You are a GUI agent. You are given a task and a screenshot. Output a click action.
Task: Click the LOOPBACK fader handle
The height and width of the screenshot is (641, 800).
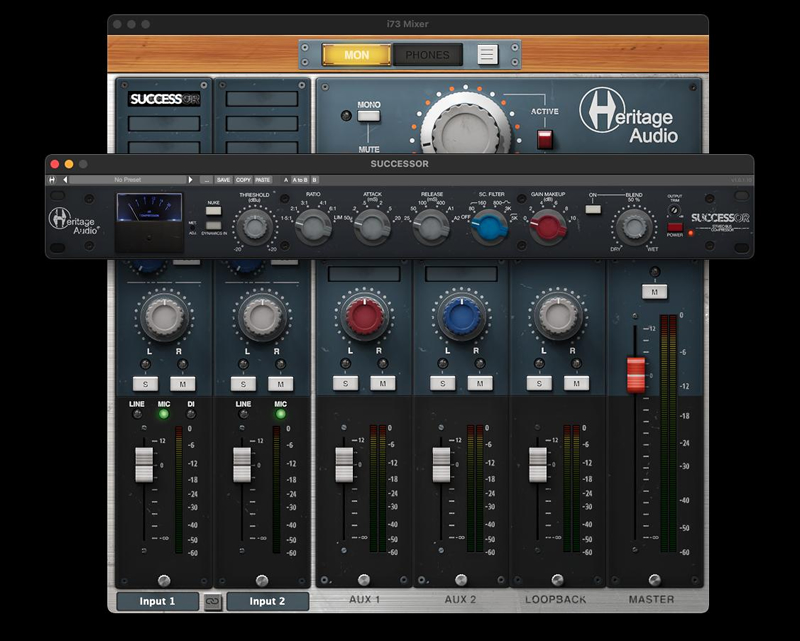pyautogui.click(x=538, y=464)
